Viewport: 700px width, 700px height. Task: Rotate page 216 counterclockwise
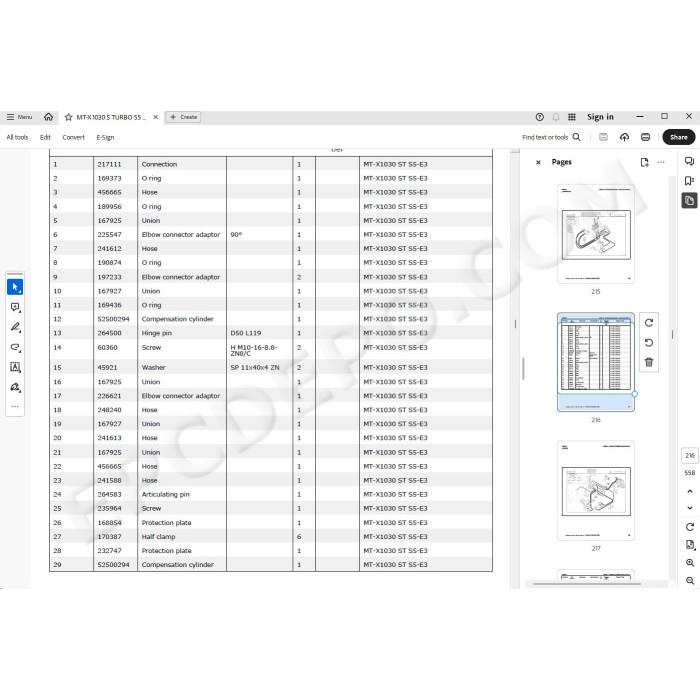[x=649, y=342]
